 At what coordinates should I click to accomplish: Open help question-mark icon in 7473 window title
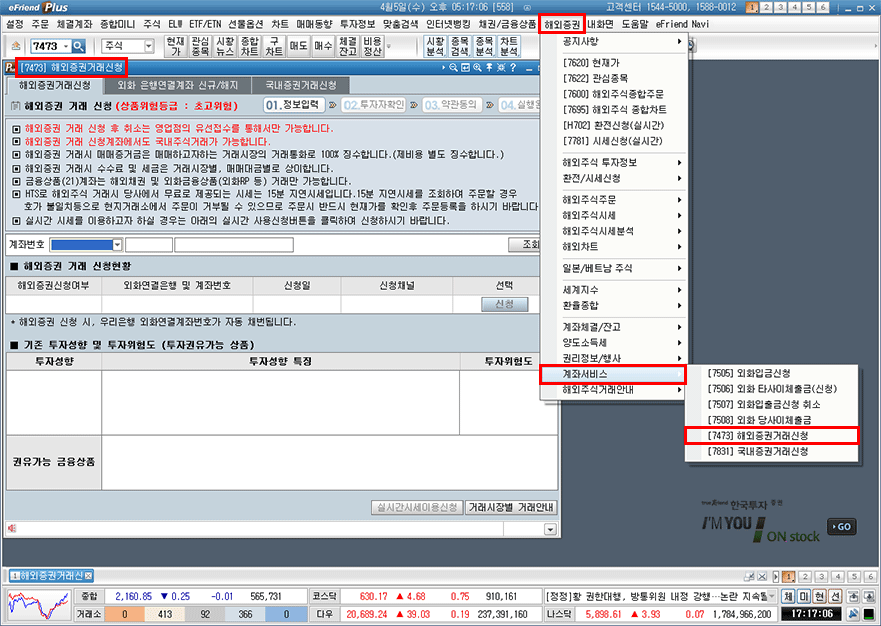512,67
